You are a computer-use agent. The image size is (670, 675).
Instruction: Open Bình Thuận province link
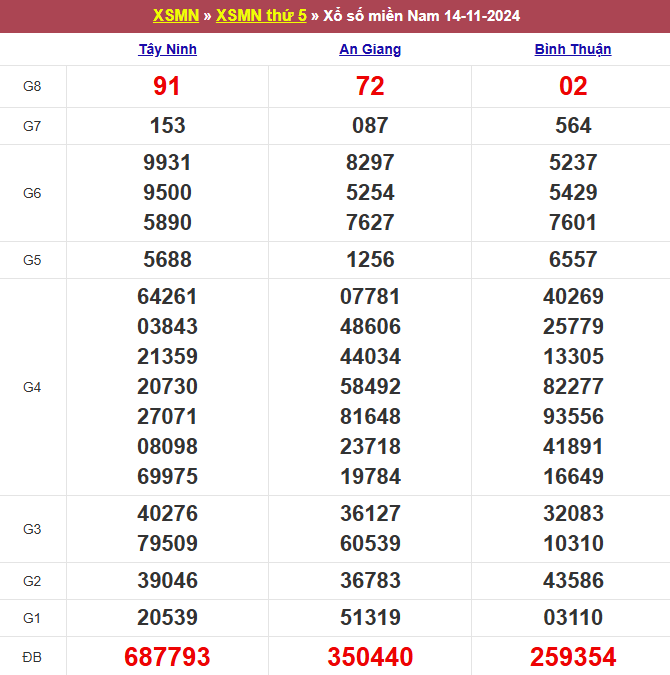click(573, 50)
